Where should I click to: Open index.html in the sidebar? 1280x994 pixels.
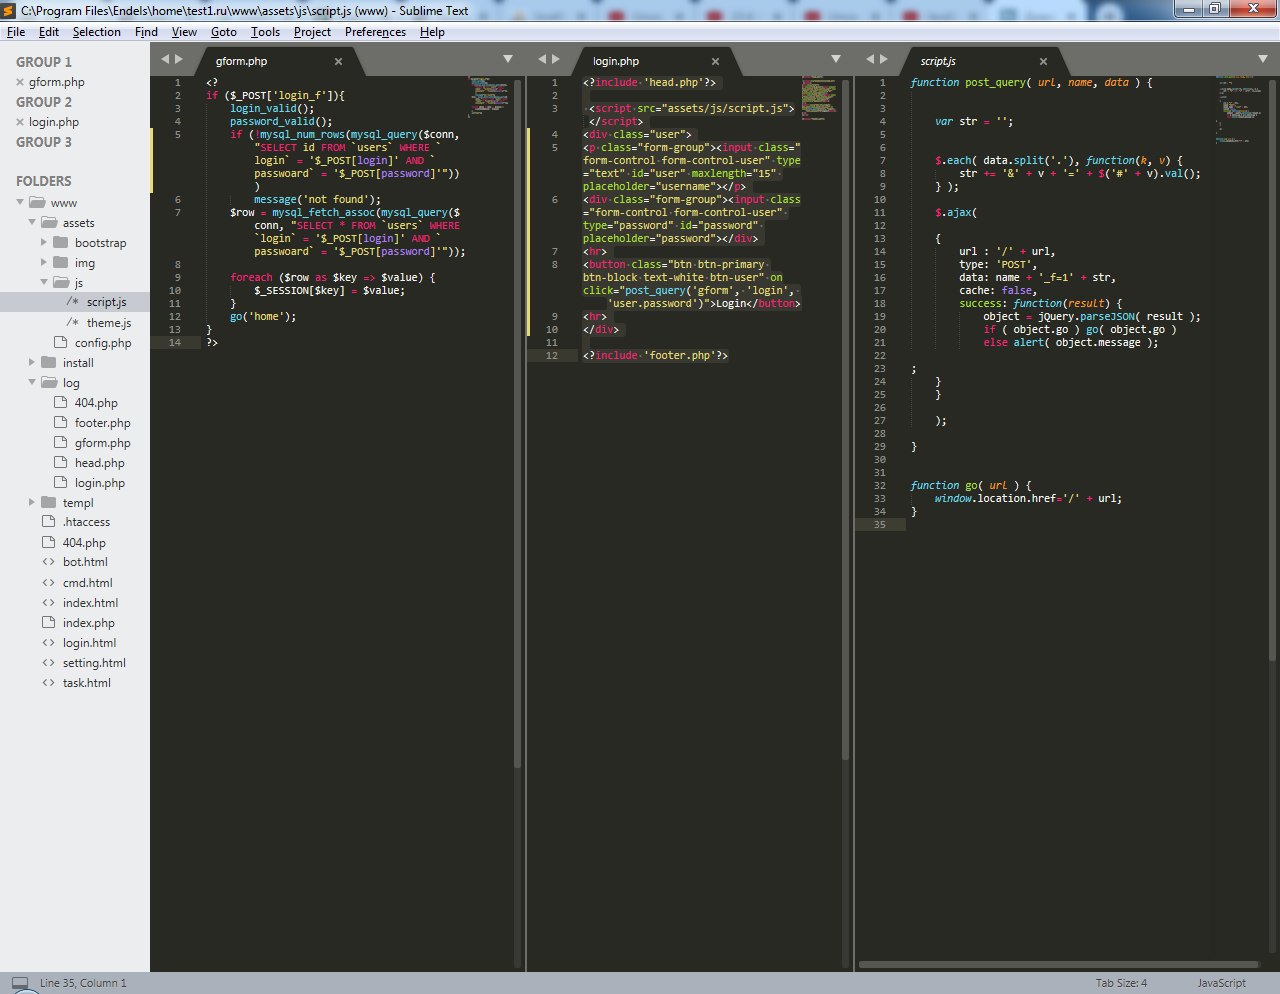click(90, 603)
